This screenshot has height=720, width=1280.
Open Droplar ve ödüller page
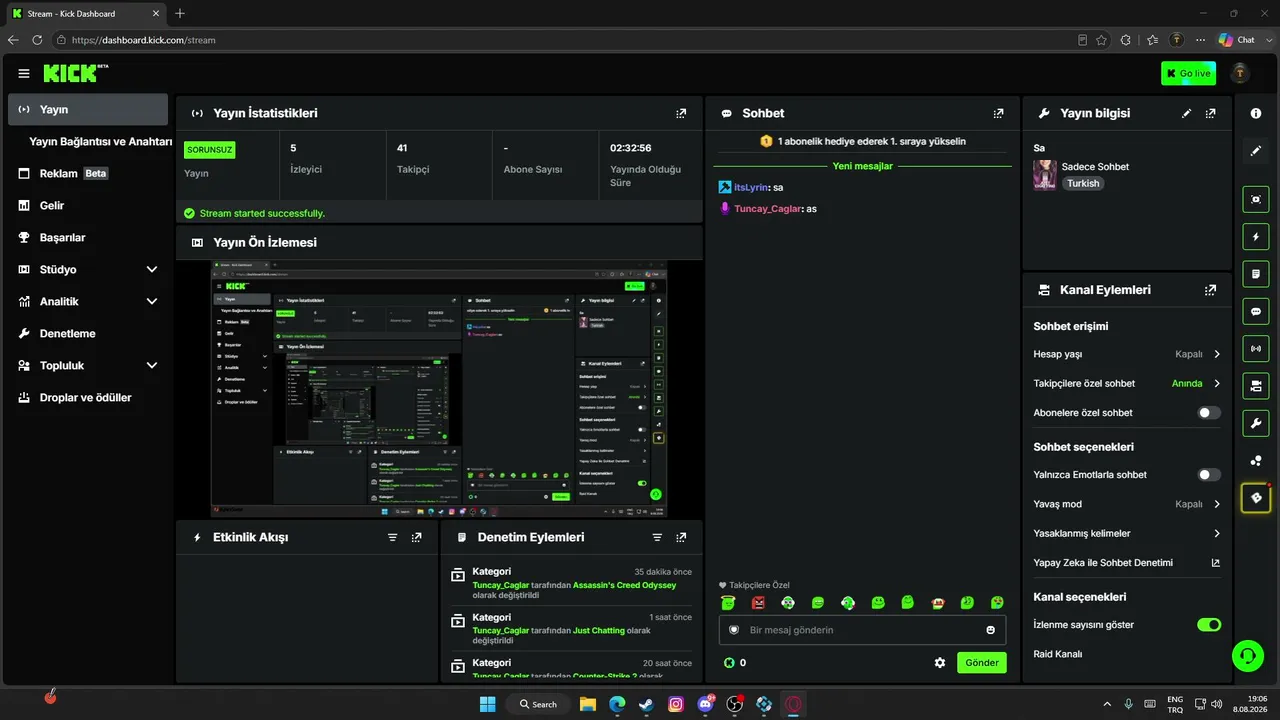[x=88, y=398]
